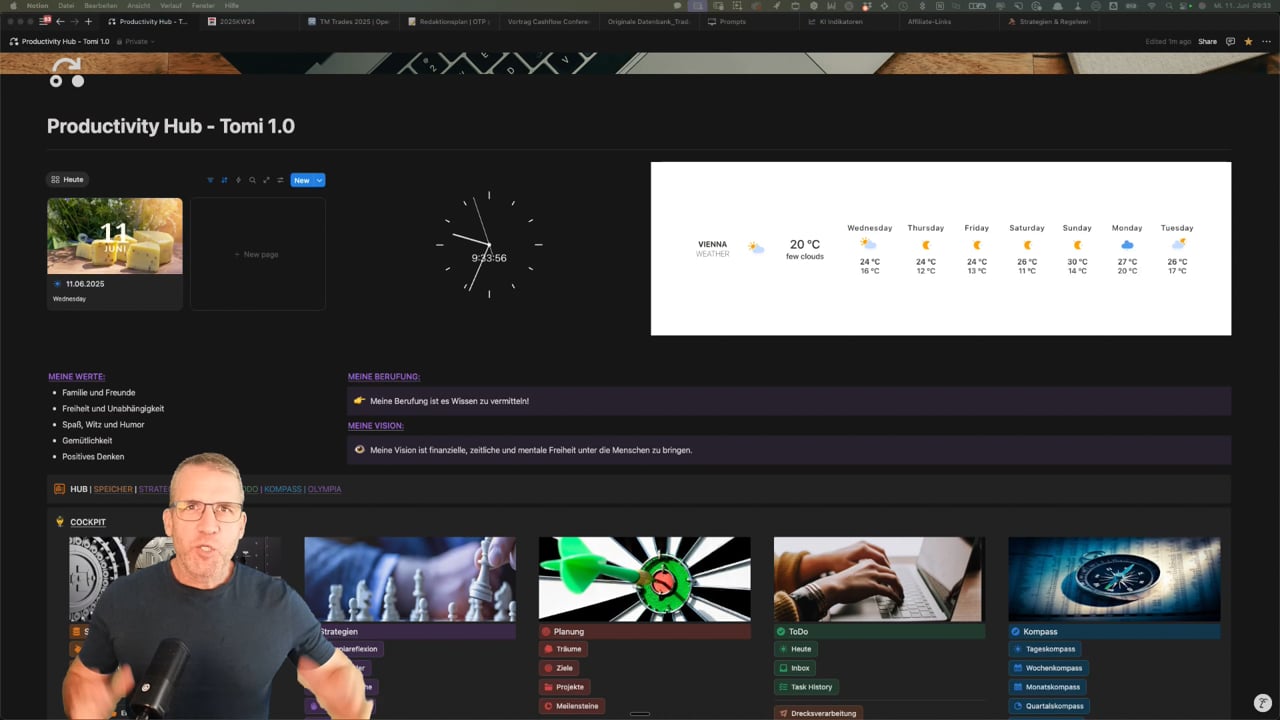Screen dimensions: 1280x720
Task: Click the Share button
Action: click(x=1207, y=42)
